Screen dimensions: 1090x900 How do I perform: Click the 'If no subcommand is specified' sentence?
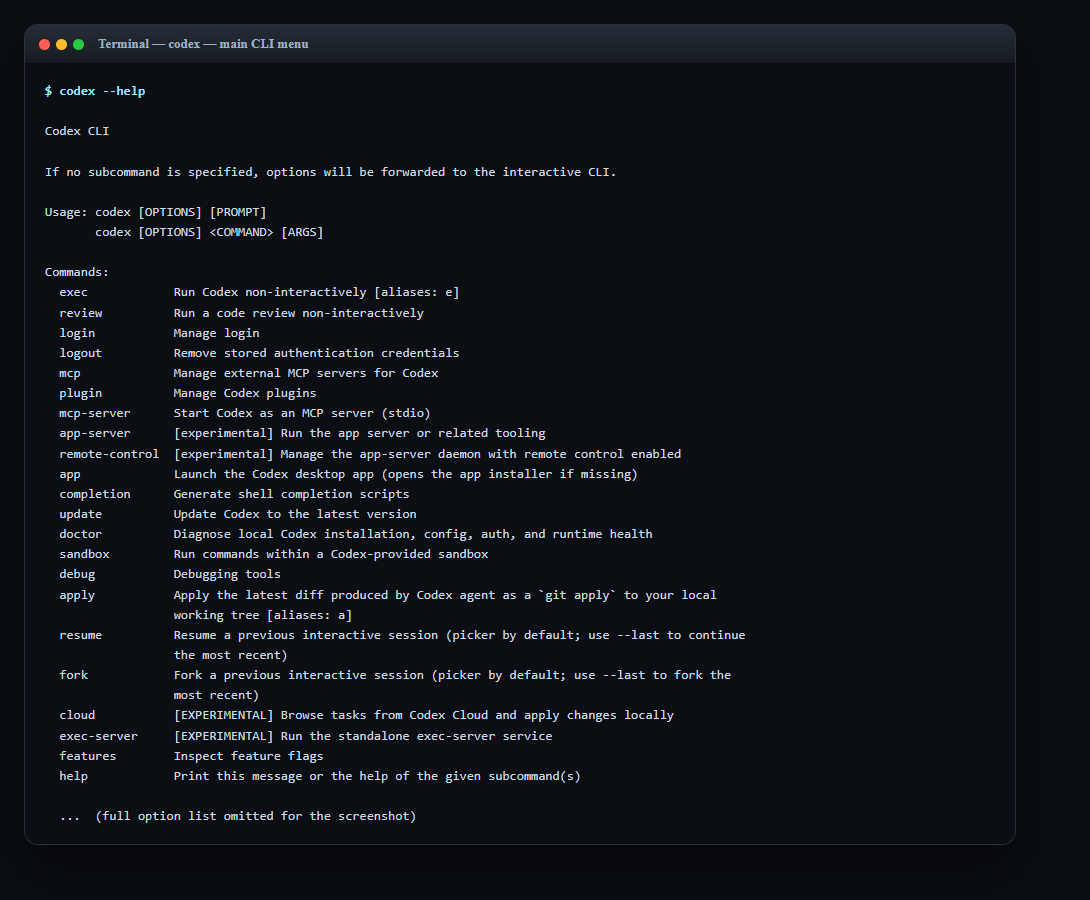click(330, 172)
